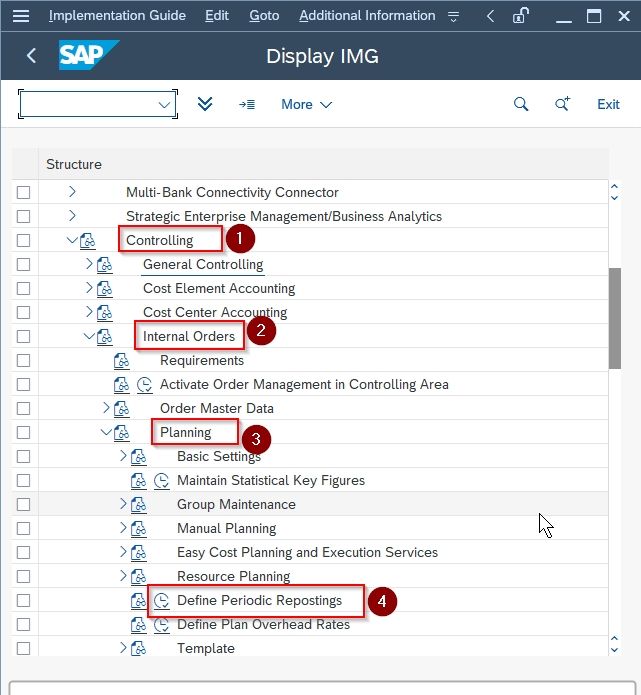Screen dimensions: 641x695
Task: Open documentation icon beside Controlling
Action: click(88, 241)
